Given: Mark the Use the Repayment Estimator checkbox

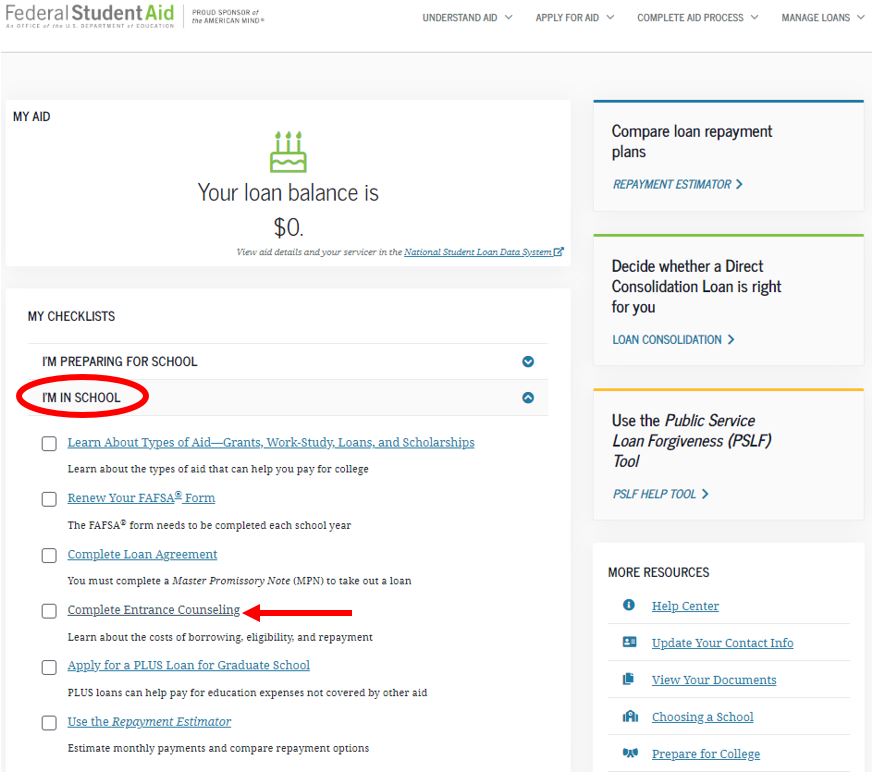Looking at the screenshot, I should 49,723.
